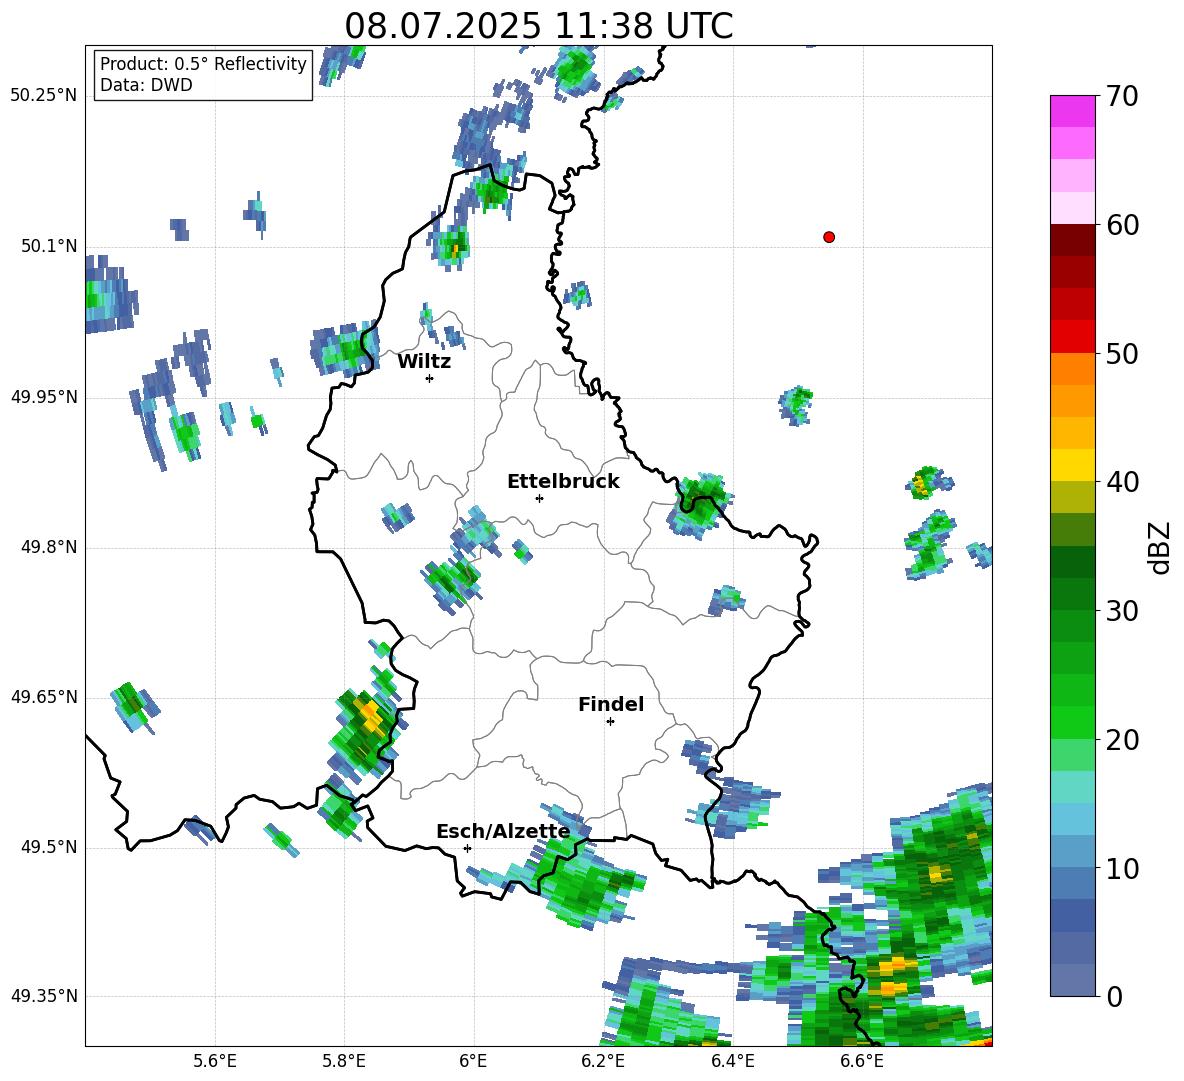Click the 49.5°N latitude label
This screenshot has height=1081, width=1184.
tap(49, 846)
